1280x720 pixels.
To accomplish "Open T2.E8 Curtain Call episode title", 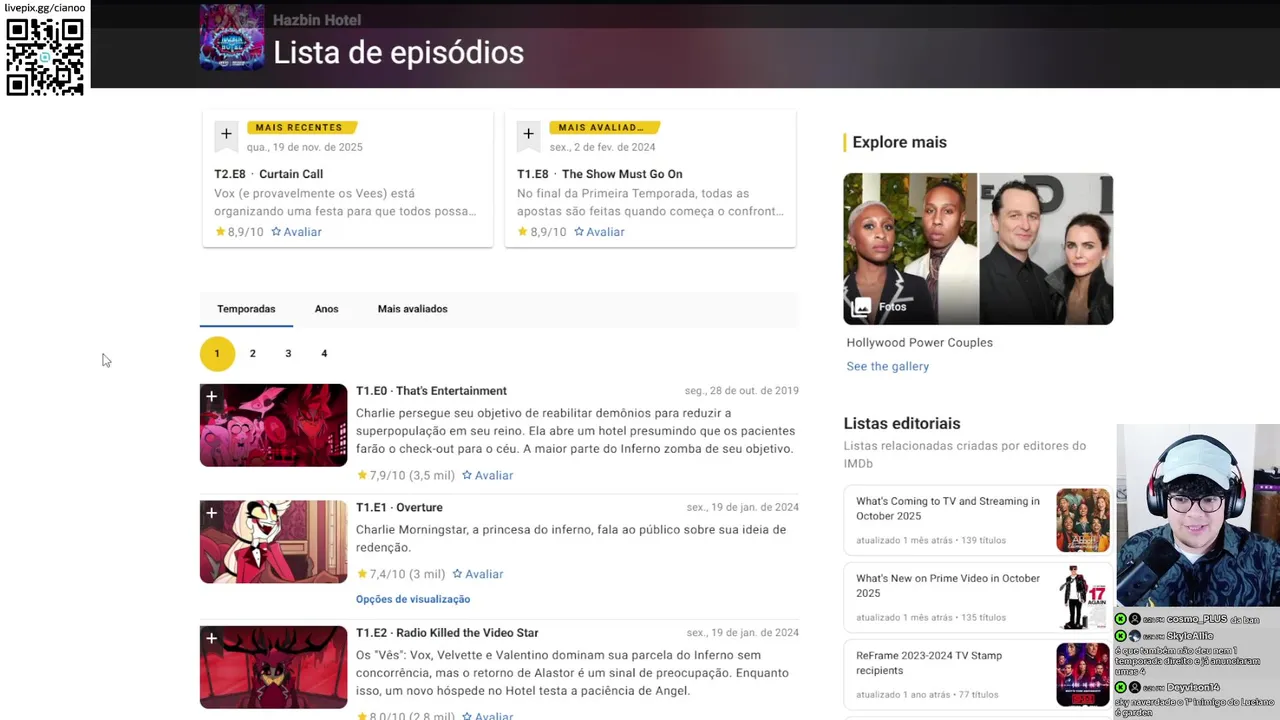I will pos(268,174).
